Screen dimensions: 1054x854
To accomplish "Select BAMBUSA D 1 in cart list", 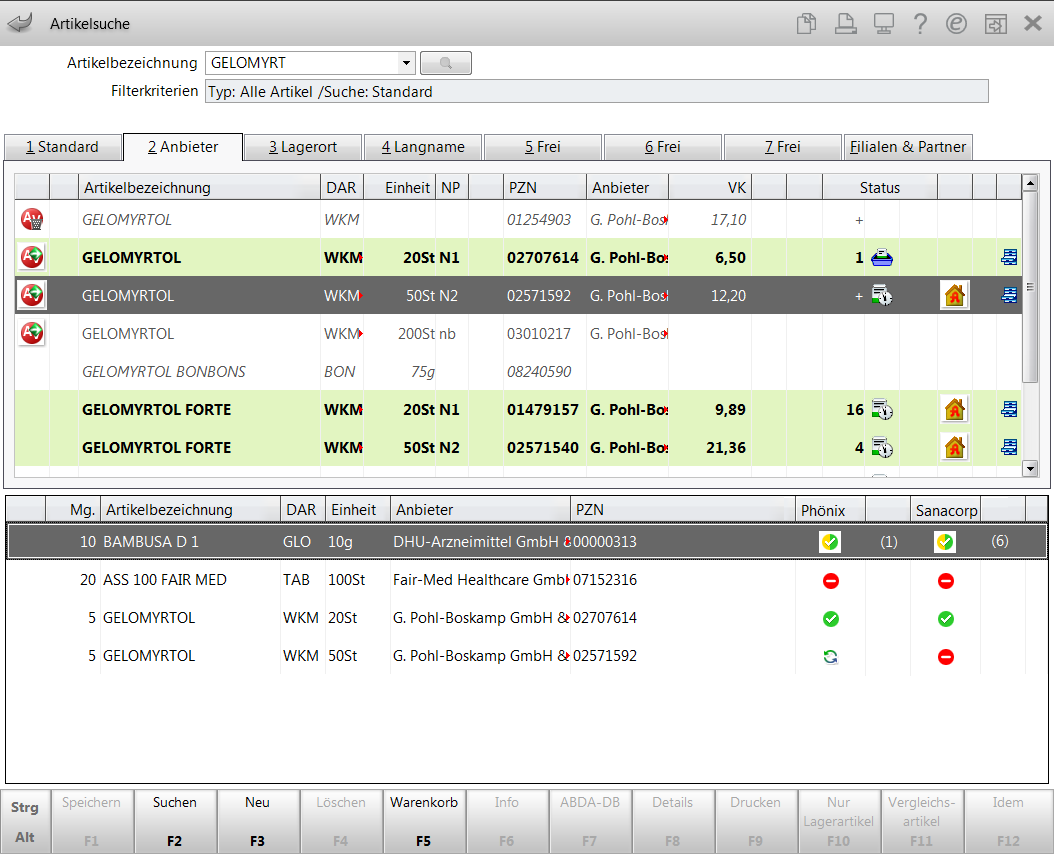I will pos(527,542).
